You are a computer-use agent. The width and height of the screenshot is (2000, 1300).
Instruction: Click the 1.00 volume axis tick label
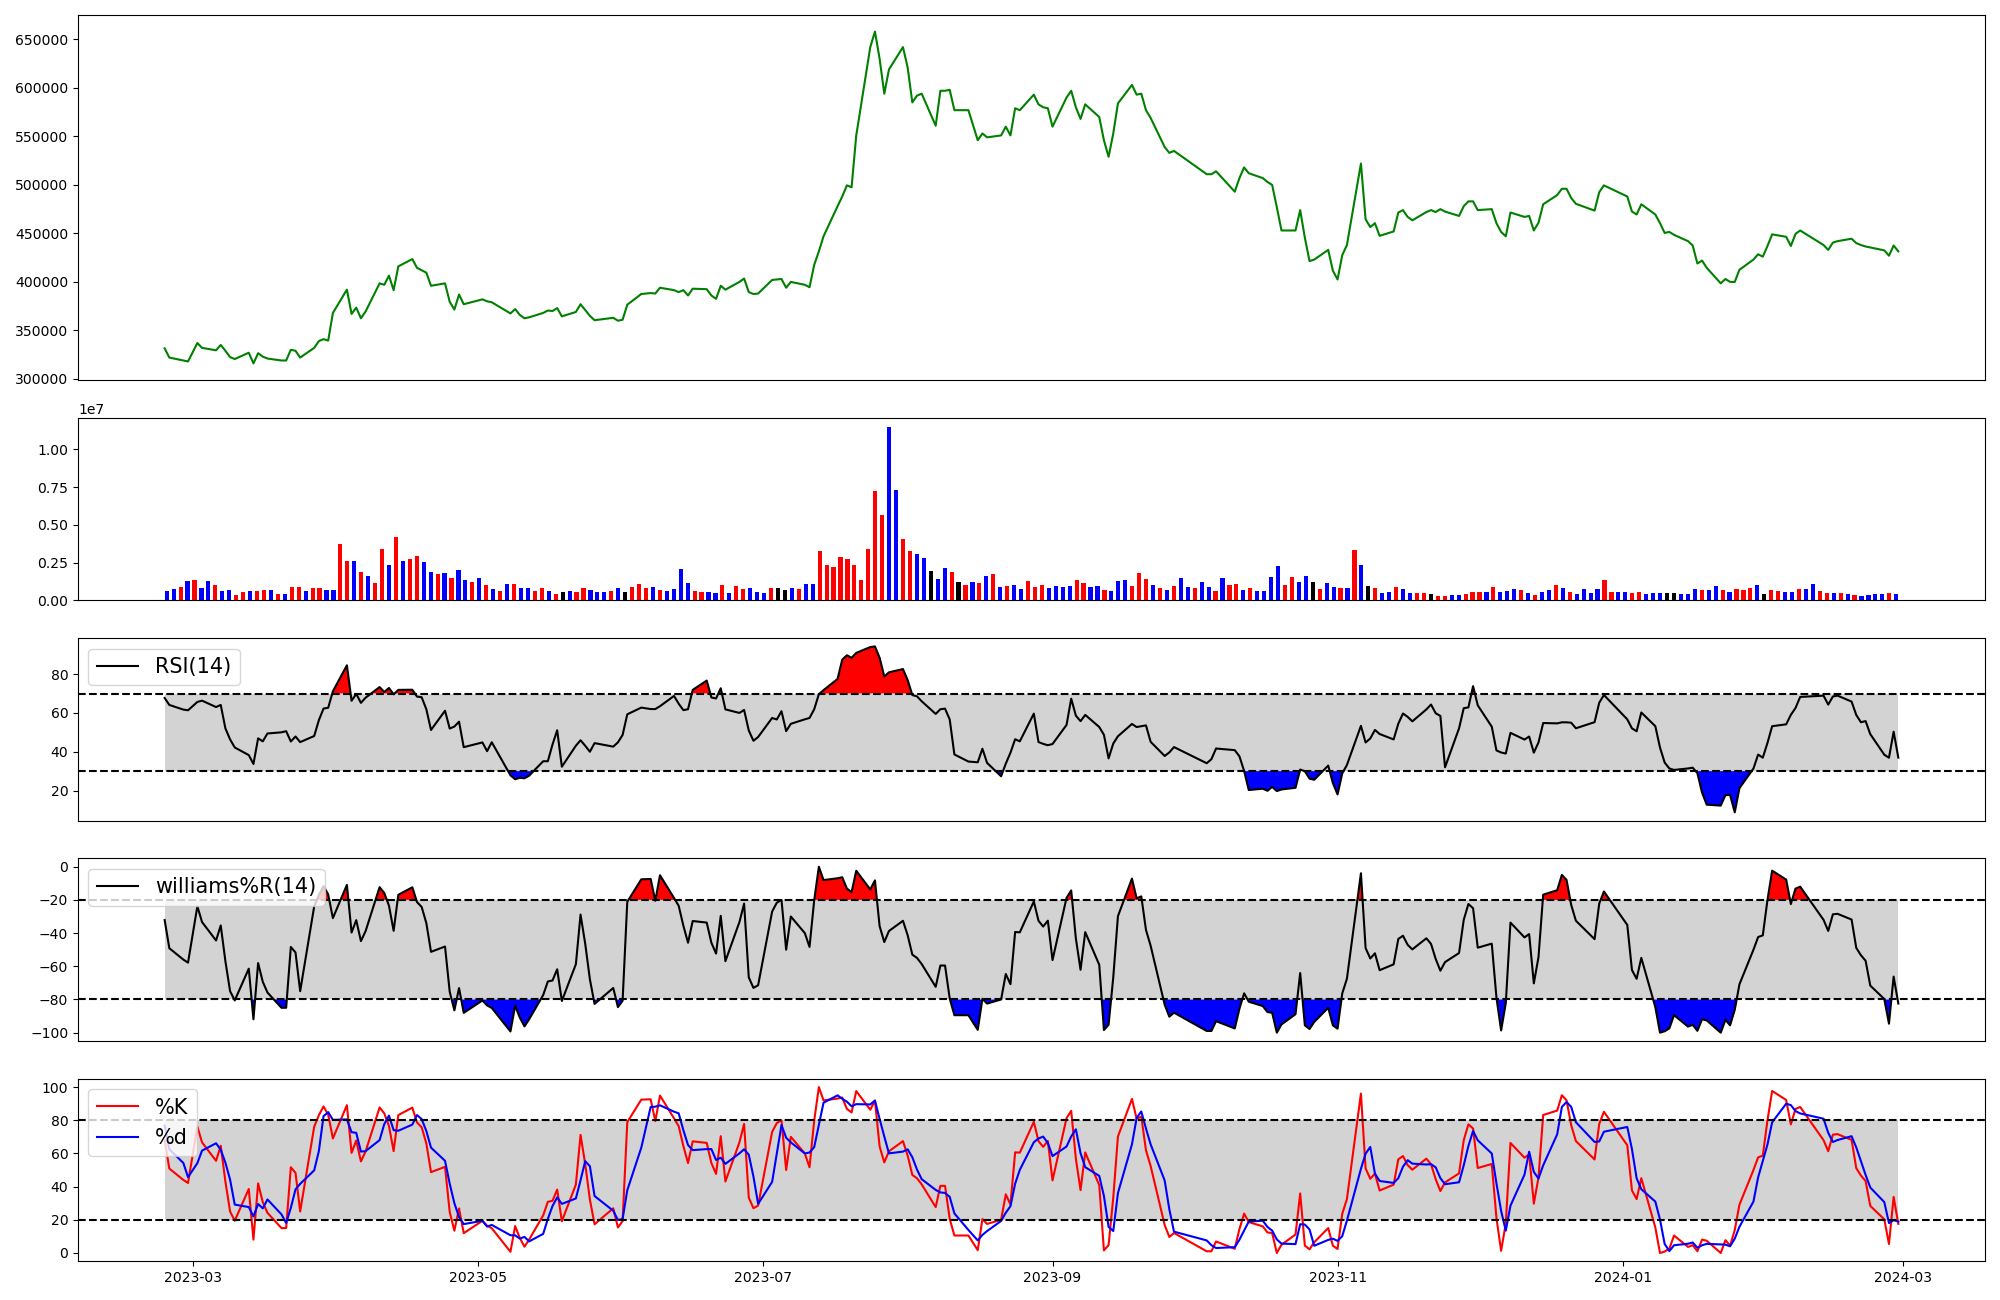point(52,450)
